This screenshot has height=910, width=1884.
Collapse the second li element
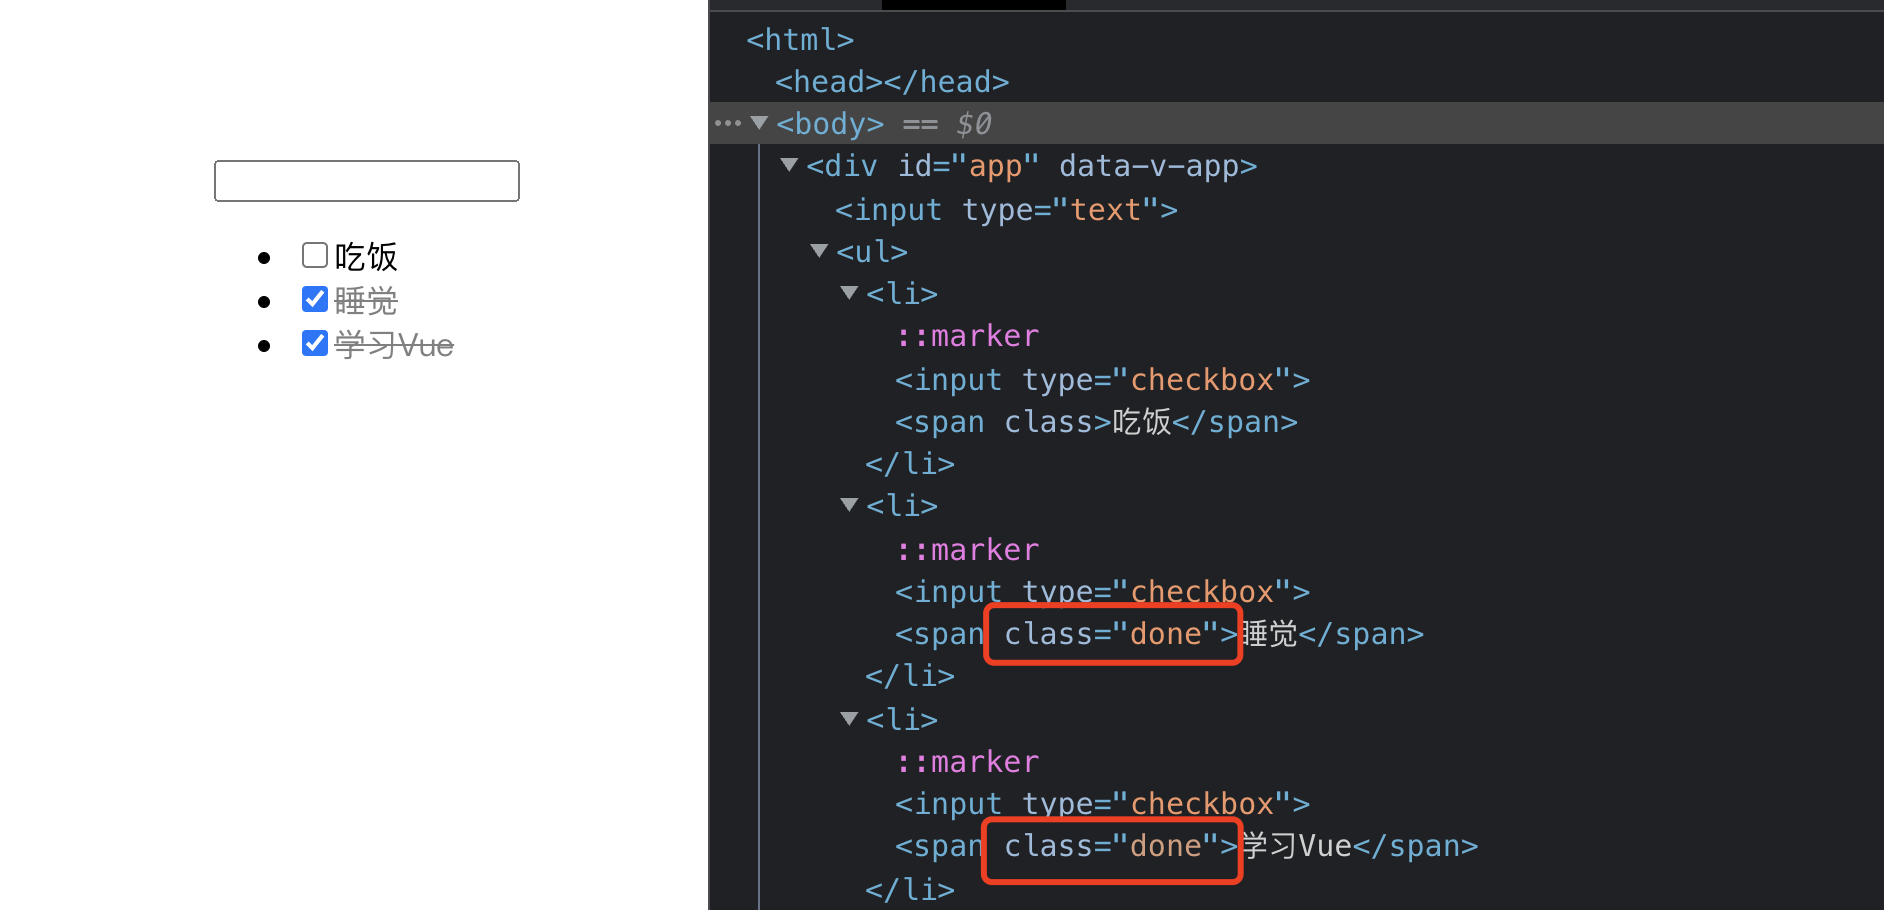point(849,505)
